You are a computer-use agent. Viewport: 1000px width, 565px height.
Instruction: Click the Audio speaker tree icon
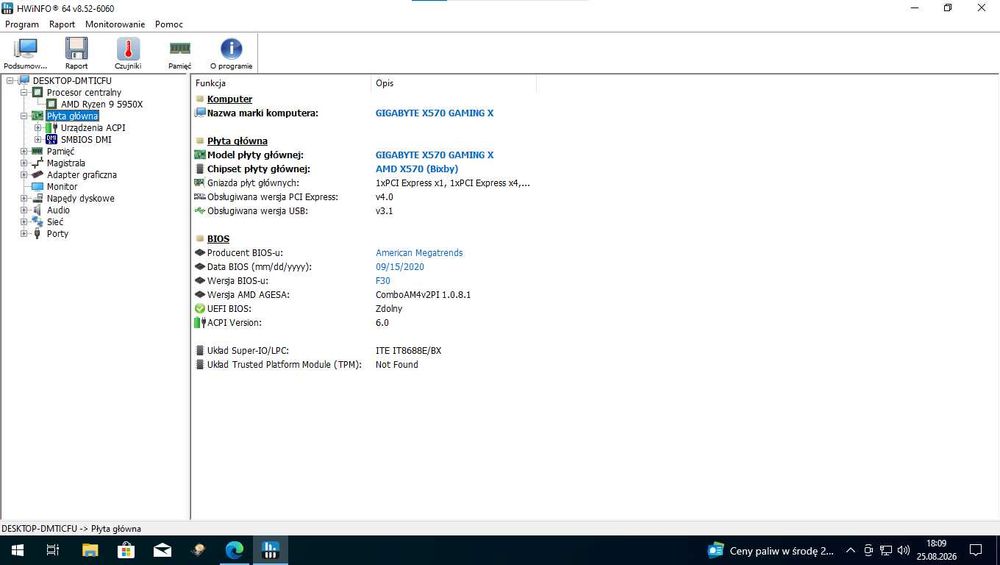[38, 210]
